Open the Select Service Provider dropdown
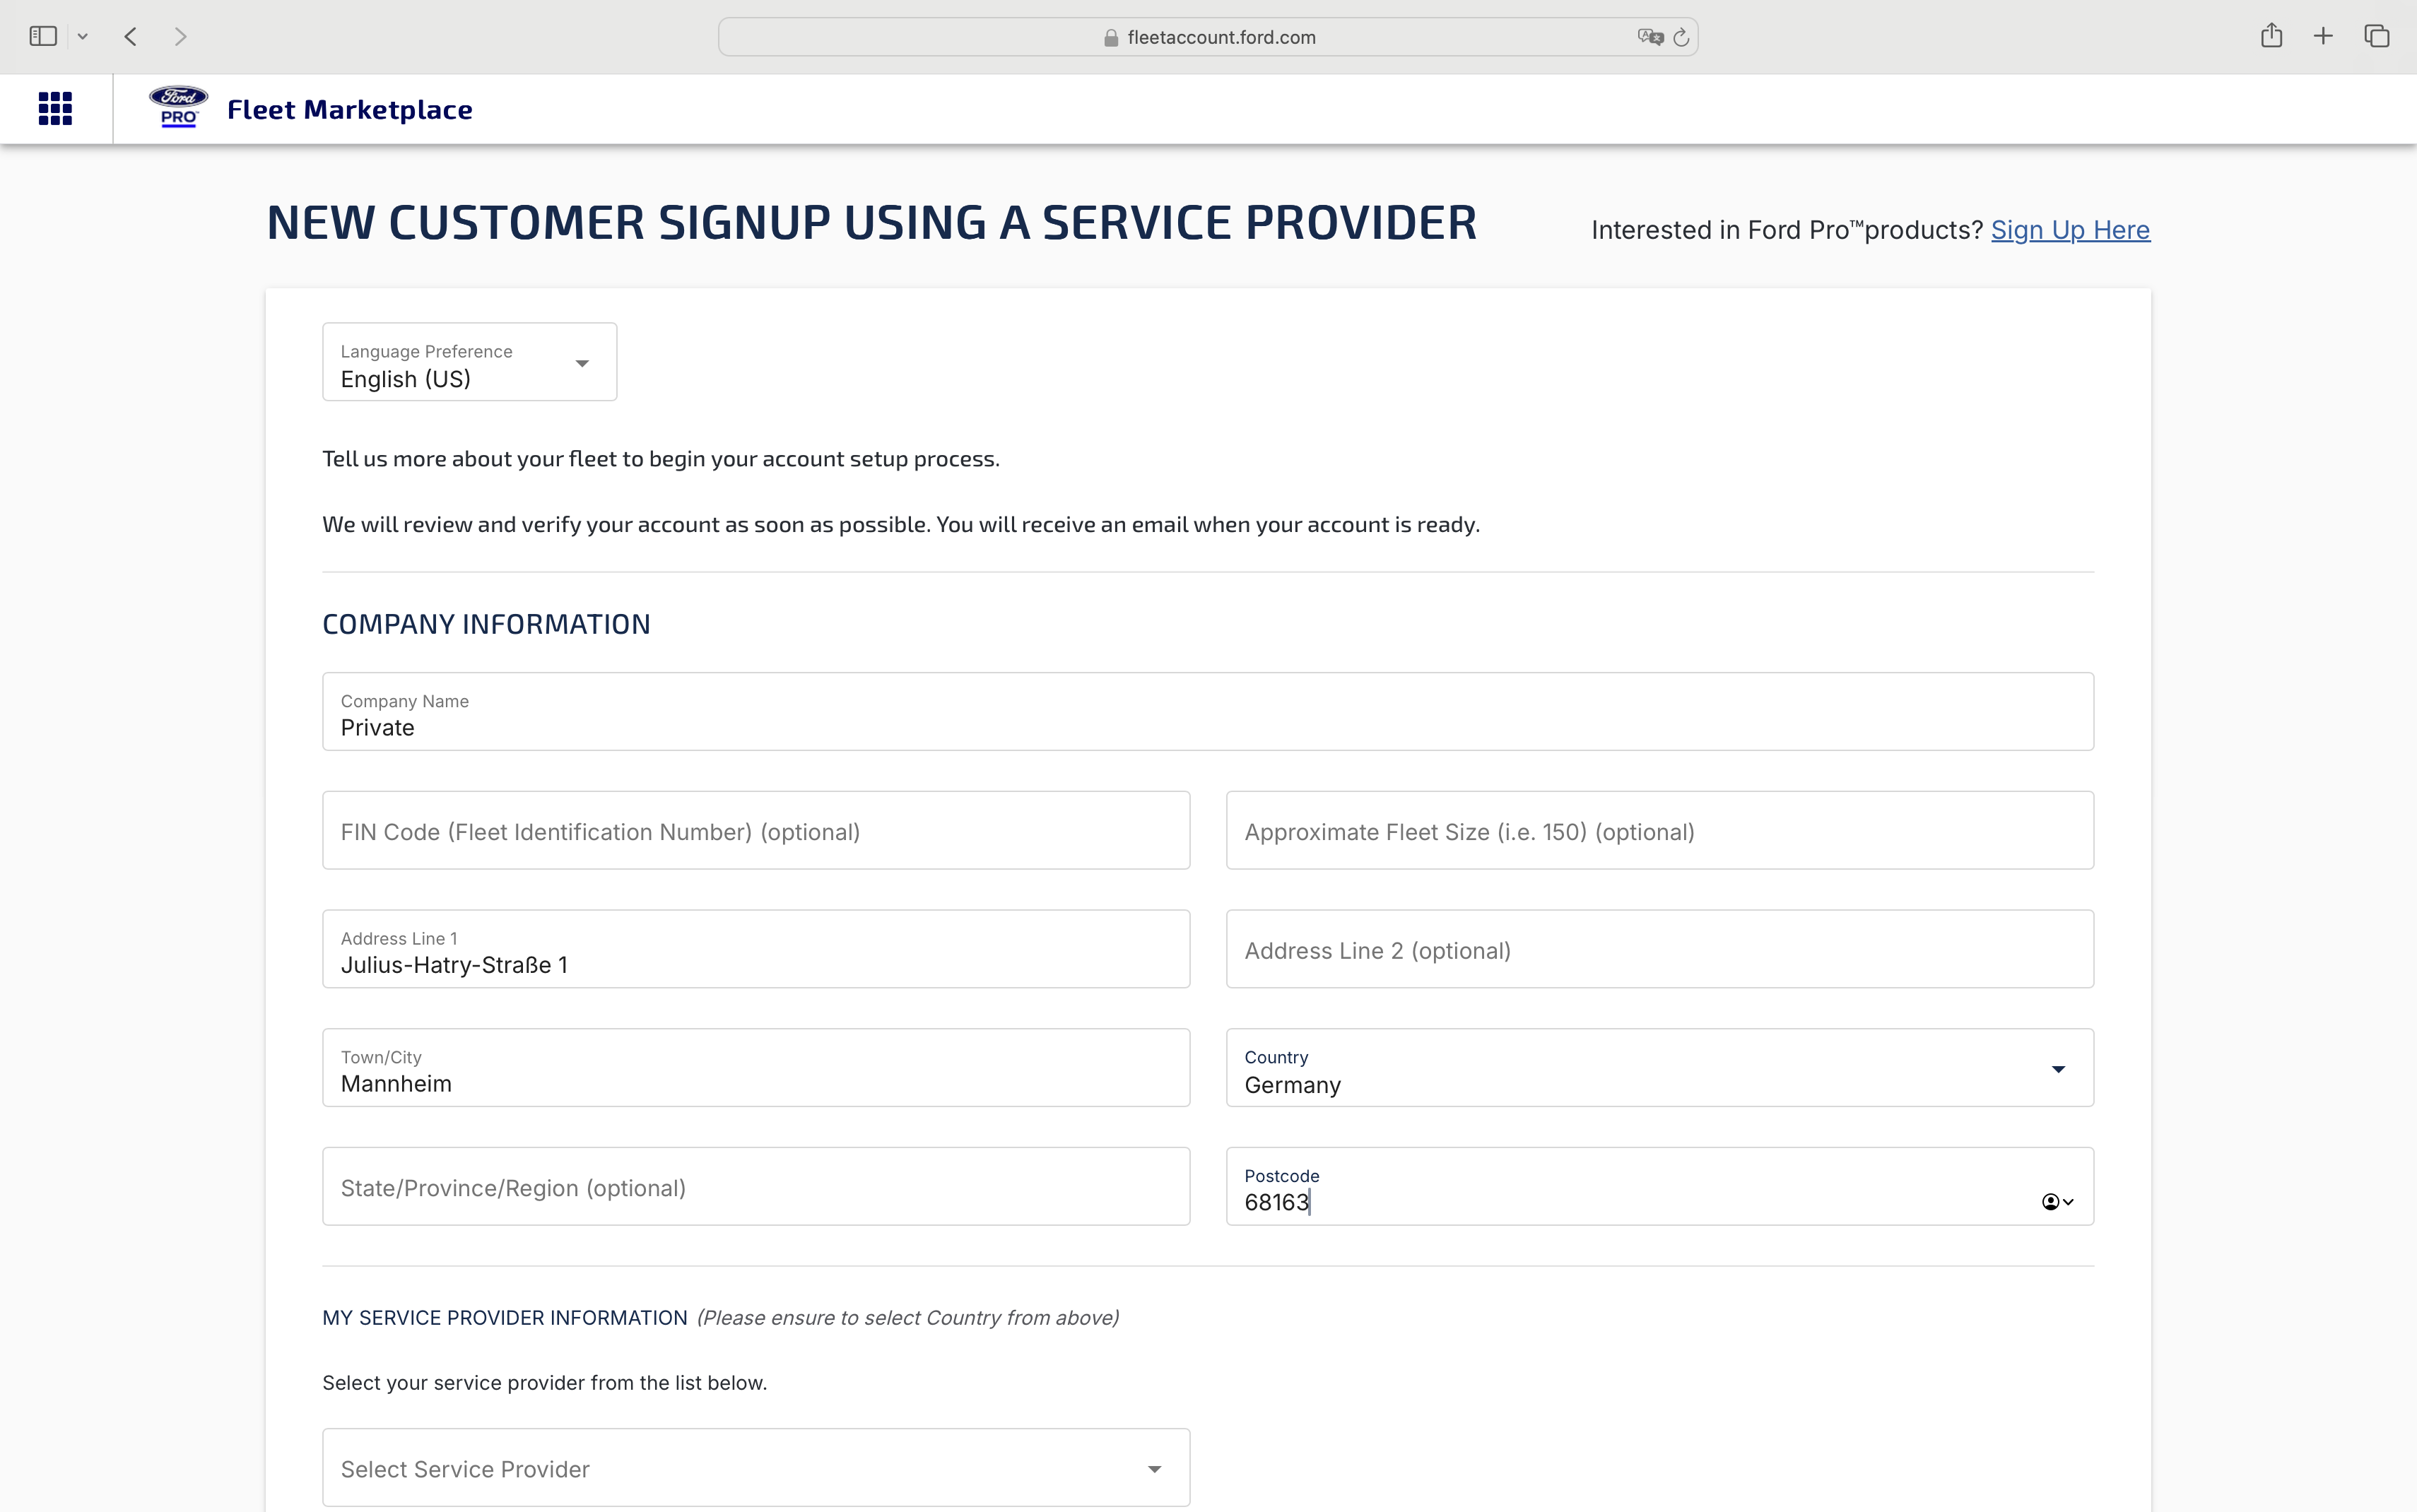2417x1512 pixels. (756, 1468)
